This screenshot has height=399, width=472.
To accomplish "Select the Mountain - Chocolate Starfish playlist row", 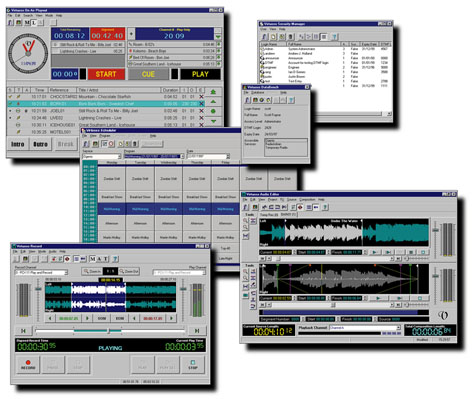I will click(106, 97).
